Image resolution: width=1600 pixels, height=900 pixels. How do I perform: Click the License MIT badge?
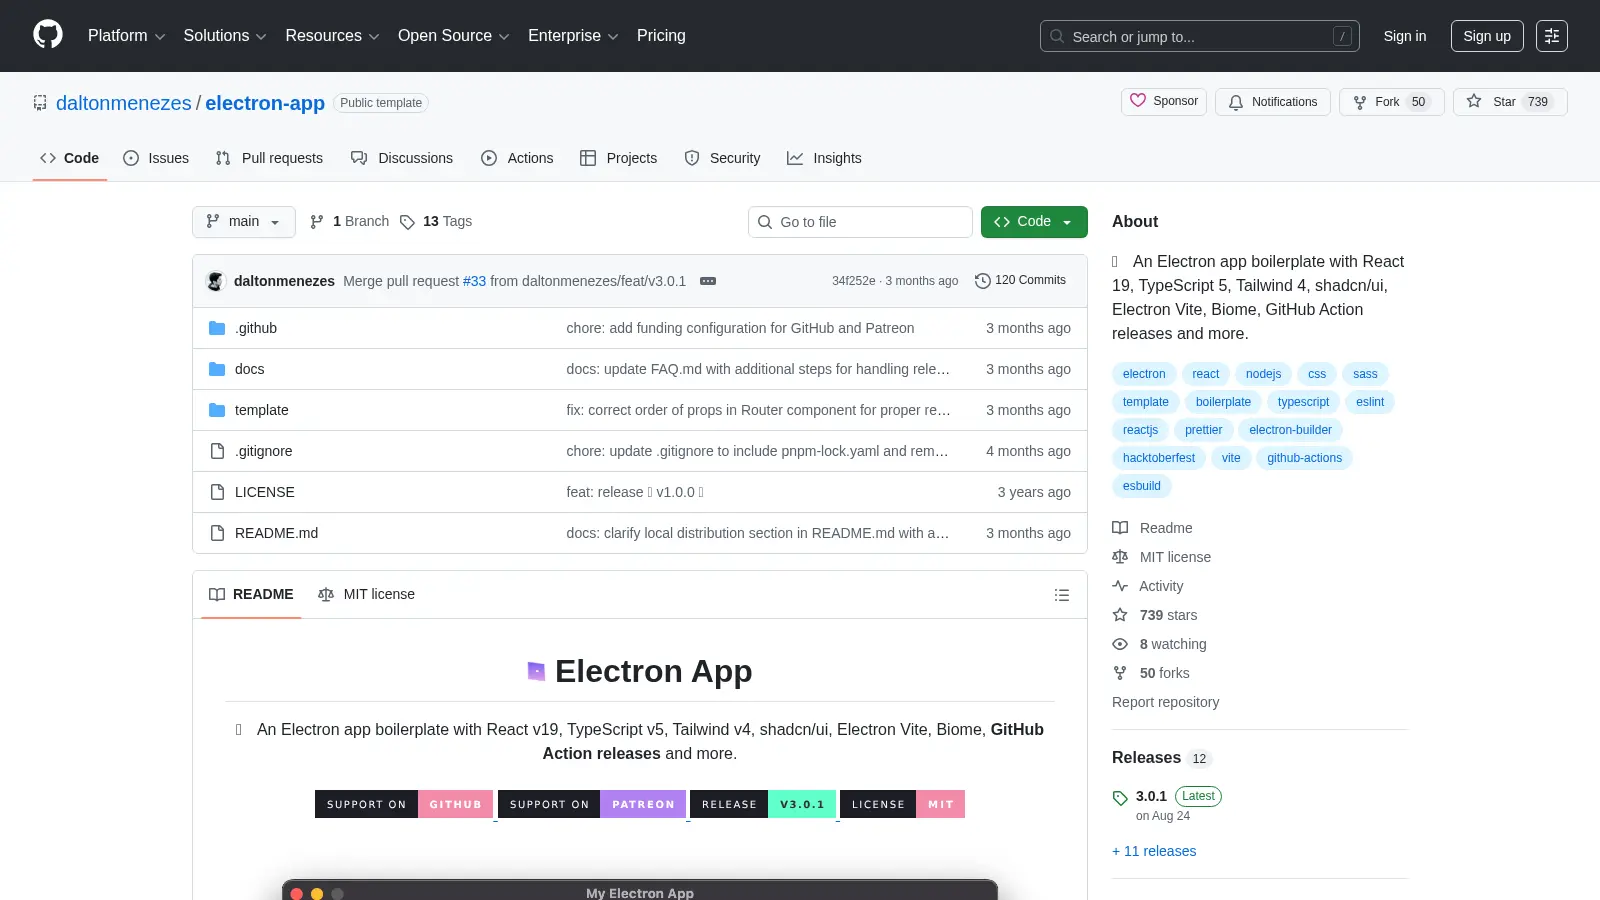point(902,804)
